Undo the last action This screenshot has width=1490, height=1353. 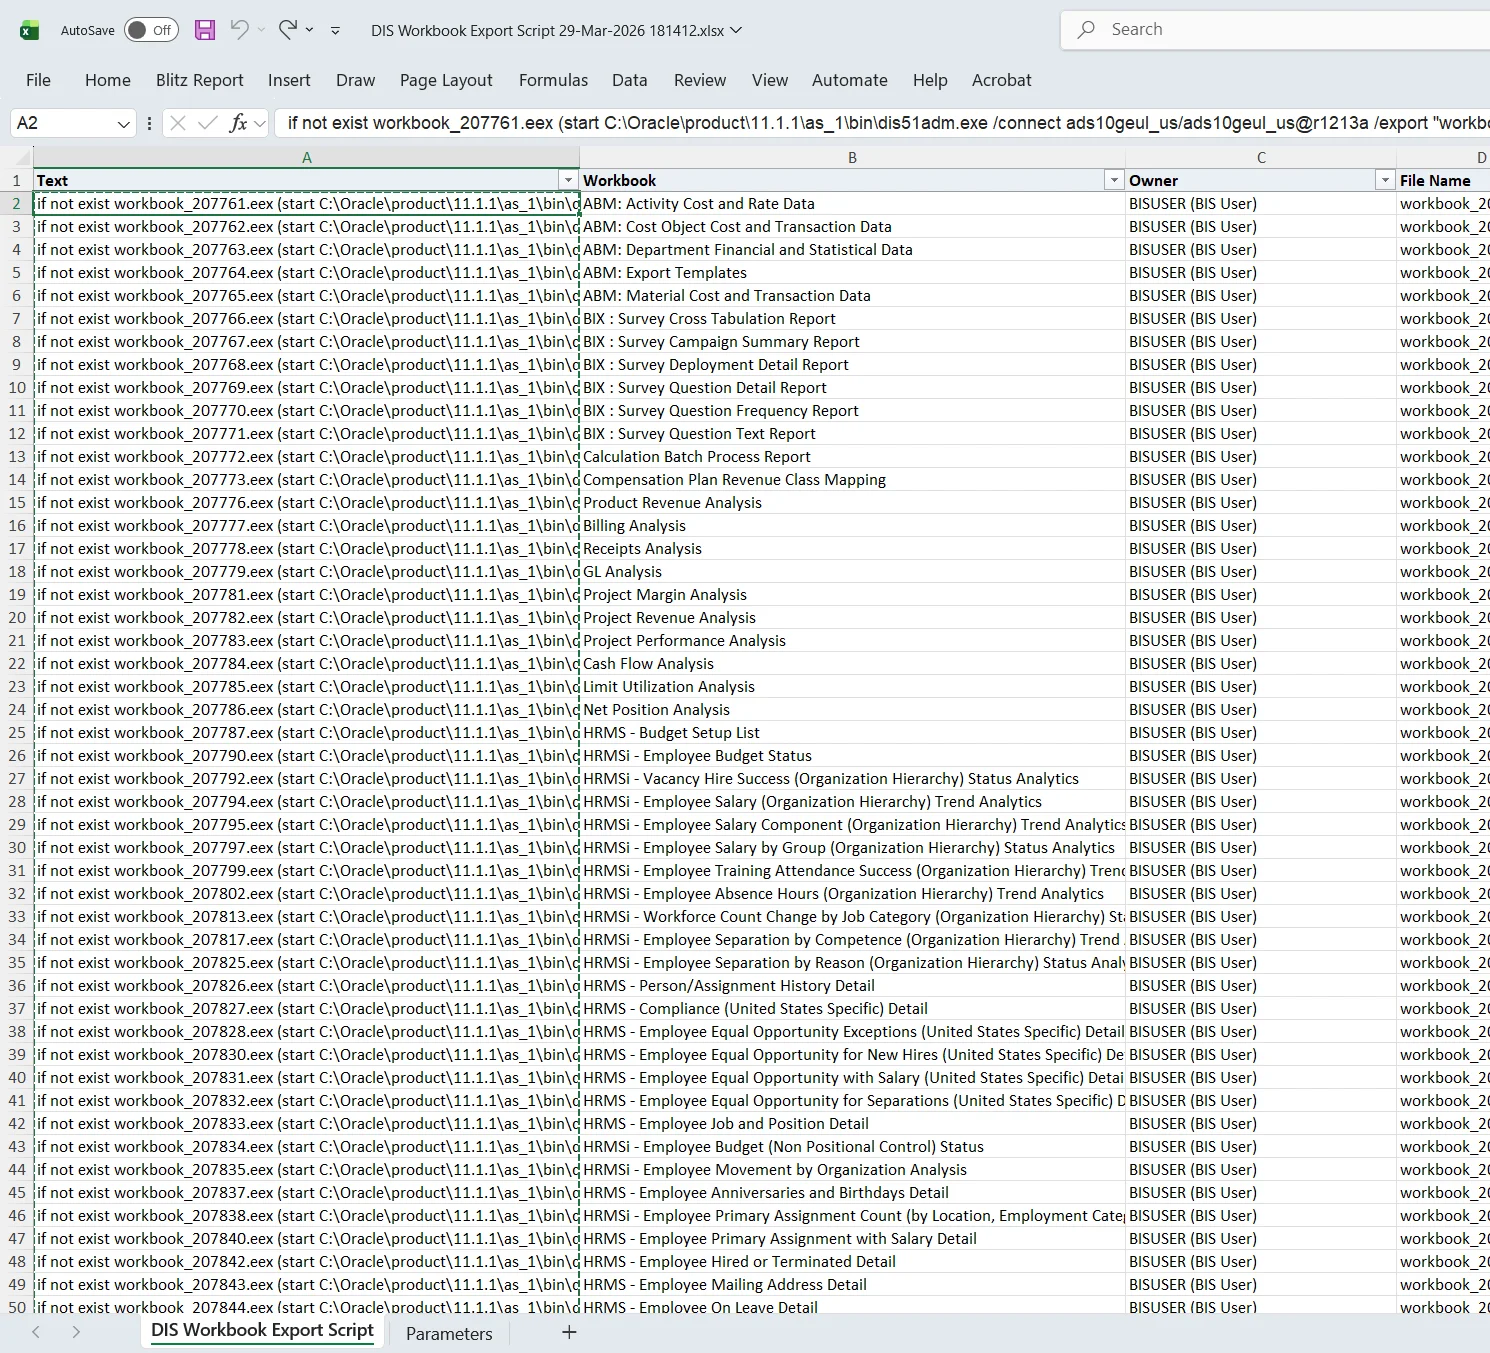[239, 30]
